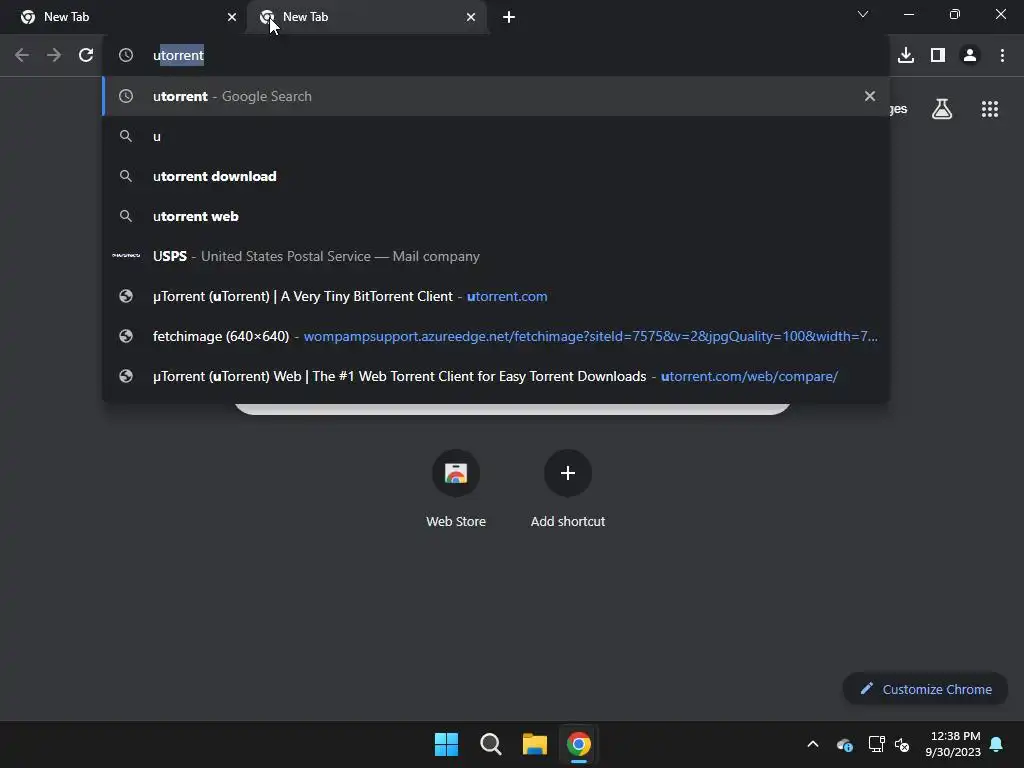The image size is (1024, 768).
Task: Open the Search Labs flask icon
Action: (x=942, y=109)
